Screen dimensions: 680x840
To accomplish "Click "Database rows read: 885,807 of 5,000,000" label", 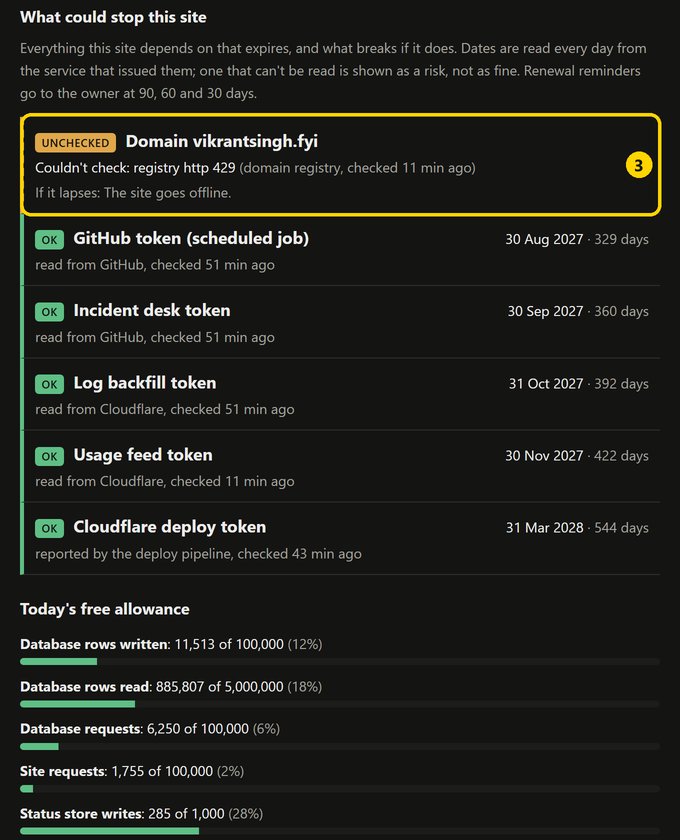I will 152,686.
